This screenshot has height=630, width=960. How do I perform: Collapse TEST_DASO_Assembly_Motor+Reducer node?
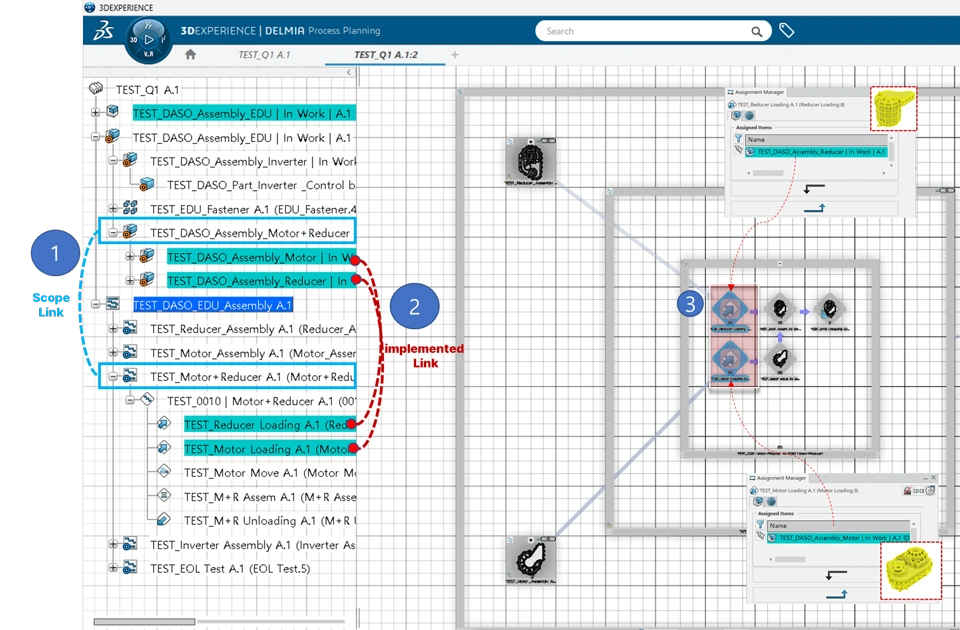click(x=113, y=233)
